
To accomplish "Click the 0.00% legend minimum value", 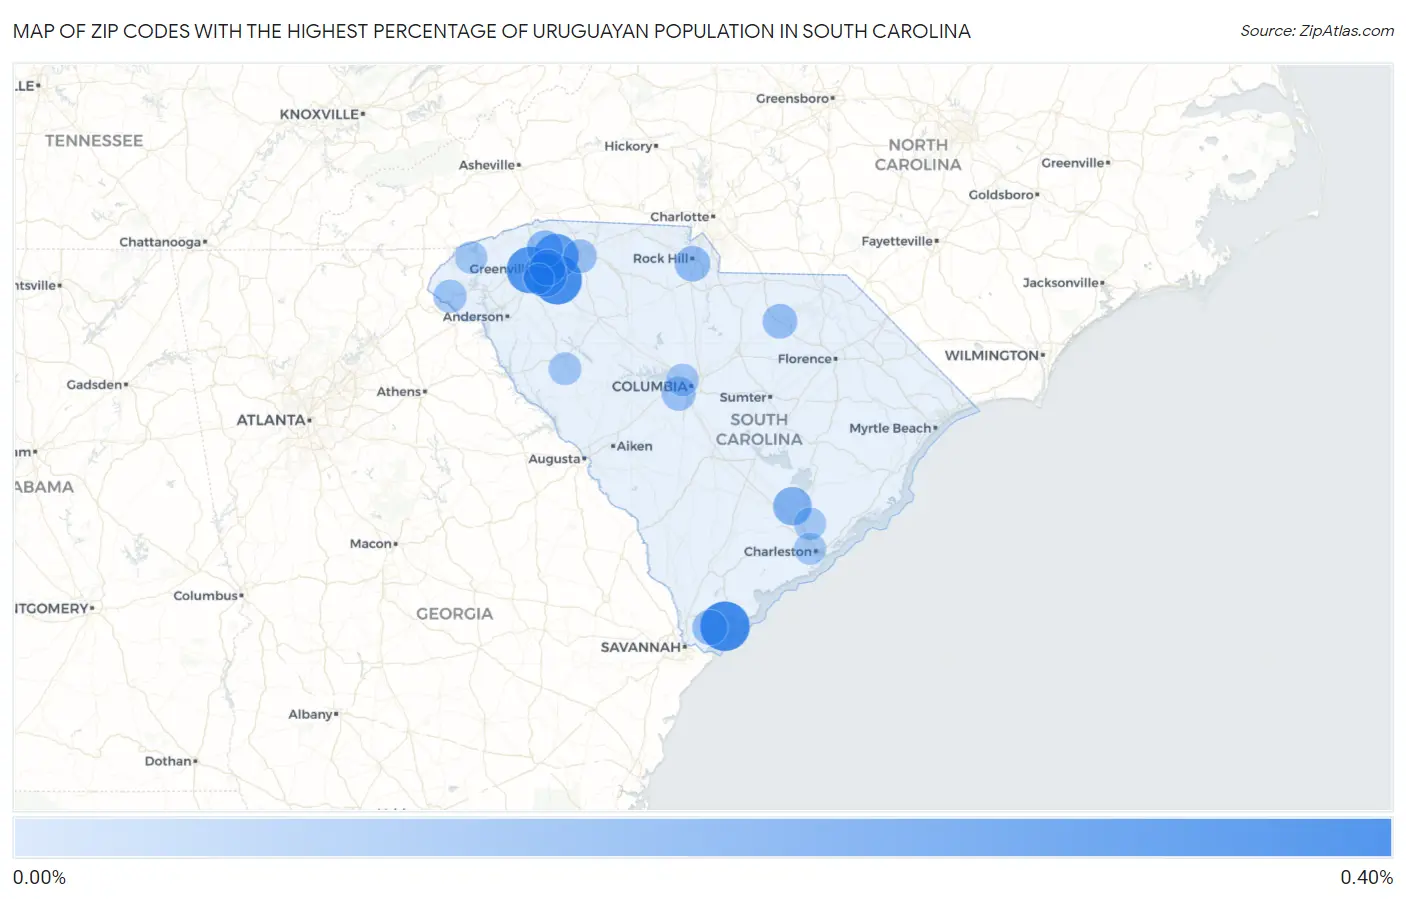I will [39, 877].
